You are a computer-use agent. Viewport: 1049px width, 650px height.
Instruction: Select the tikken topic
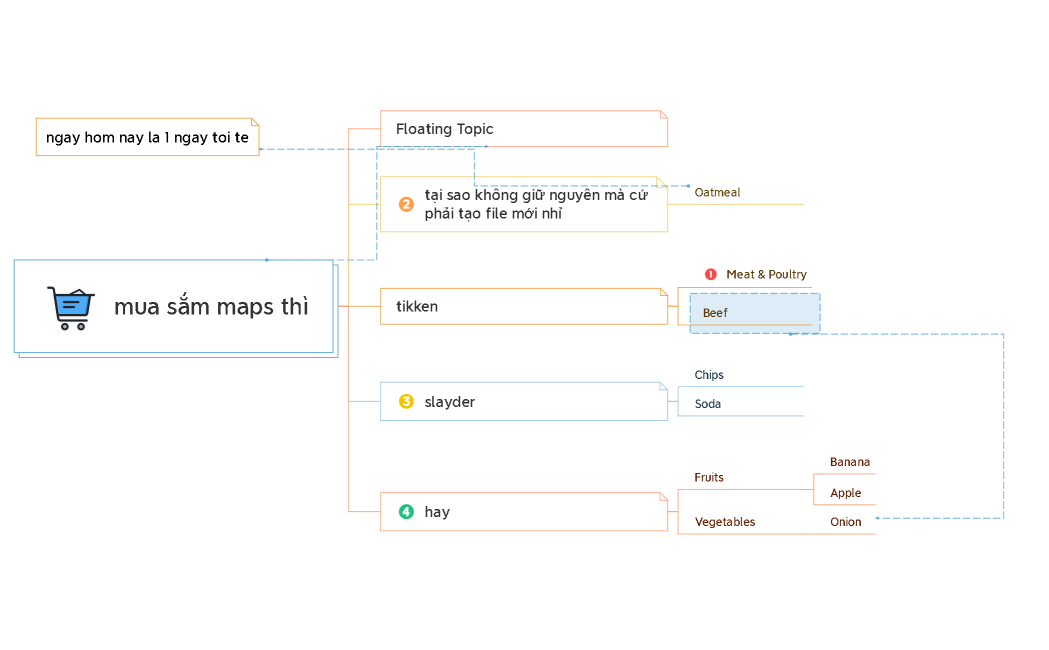tap(418, 307)
